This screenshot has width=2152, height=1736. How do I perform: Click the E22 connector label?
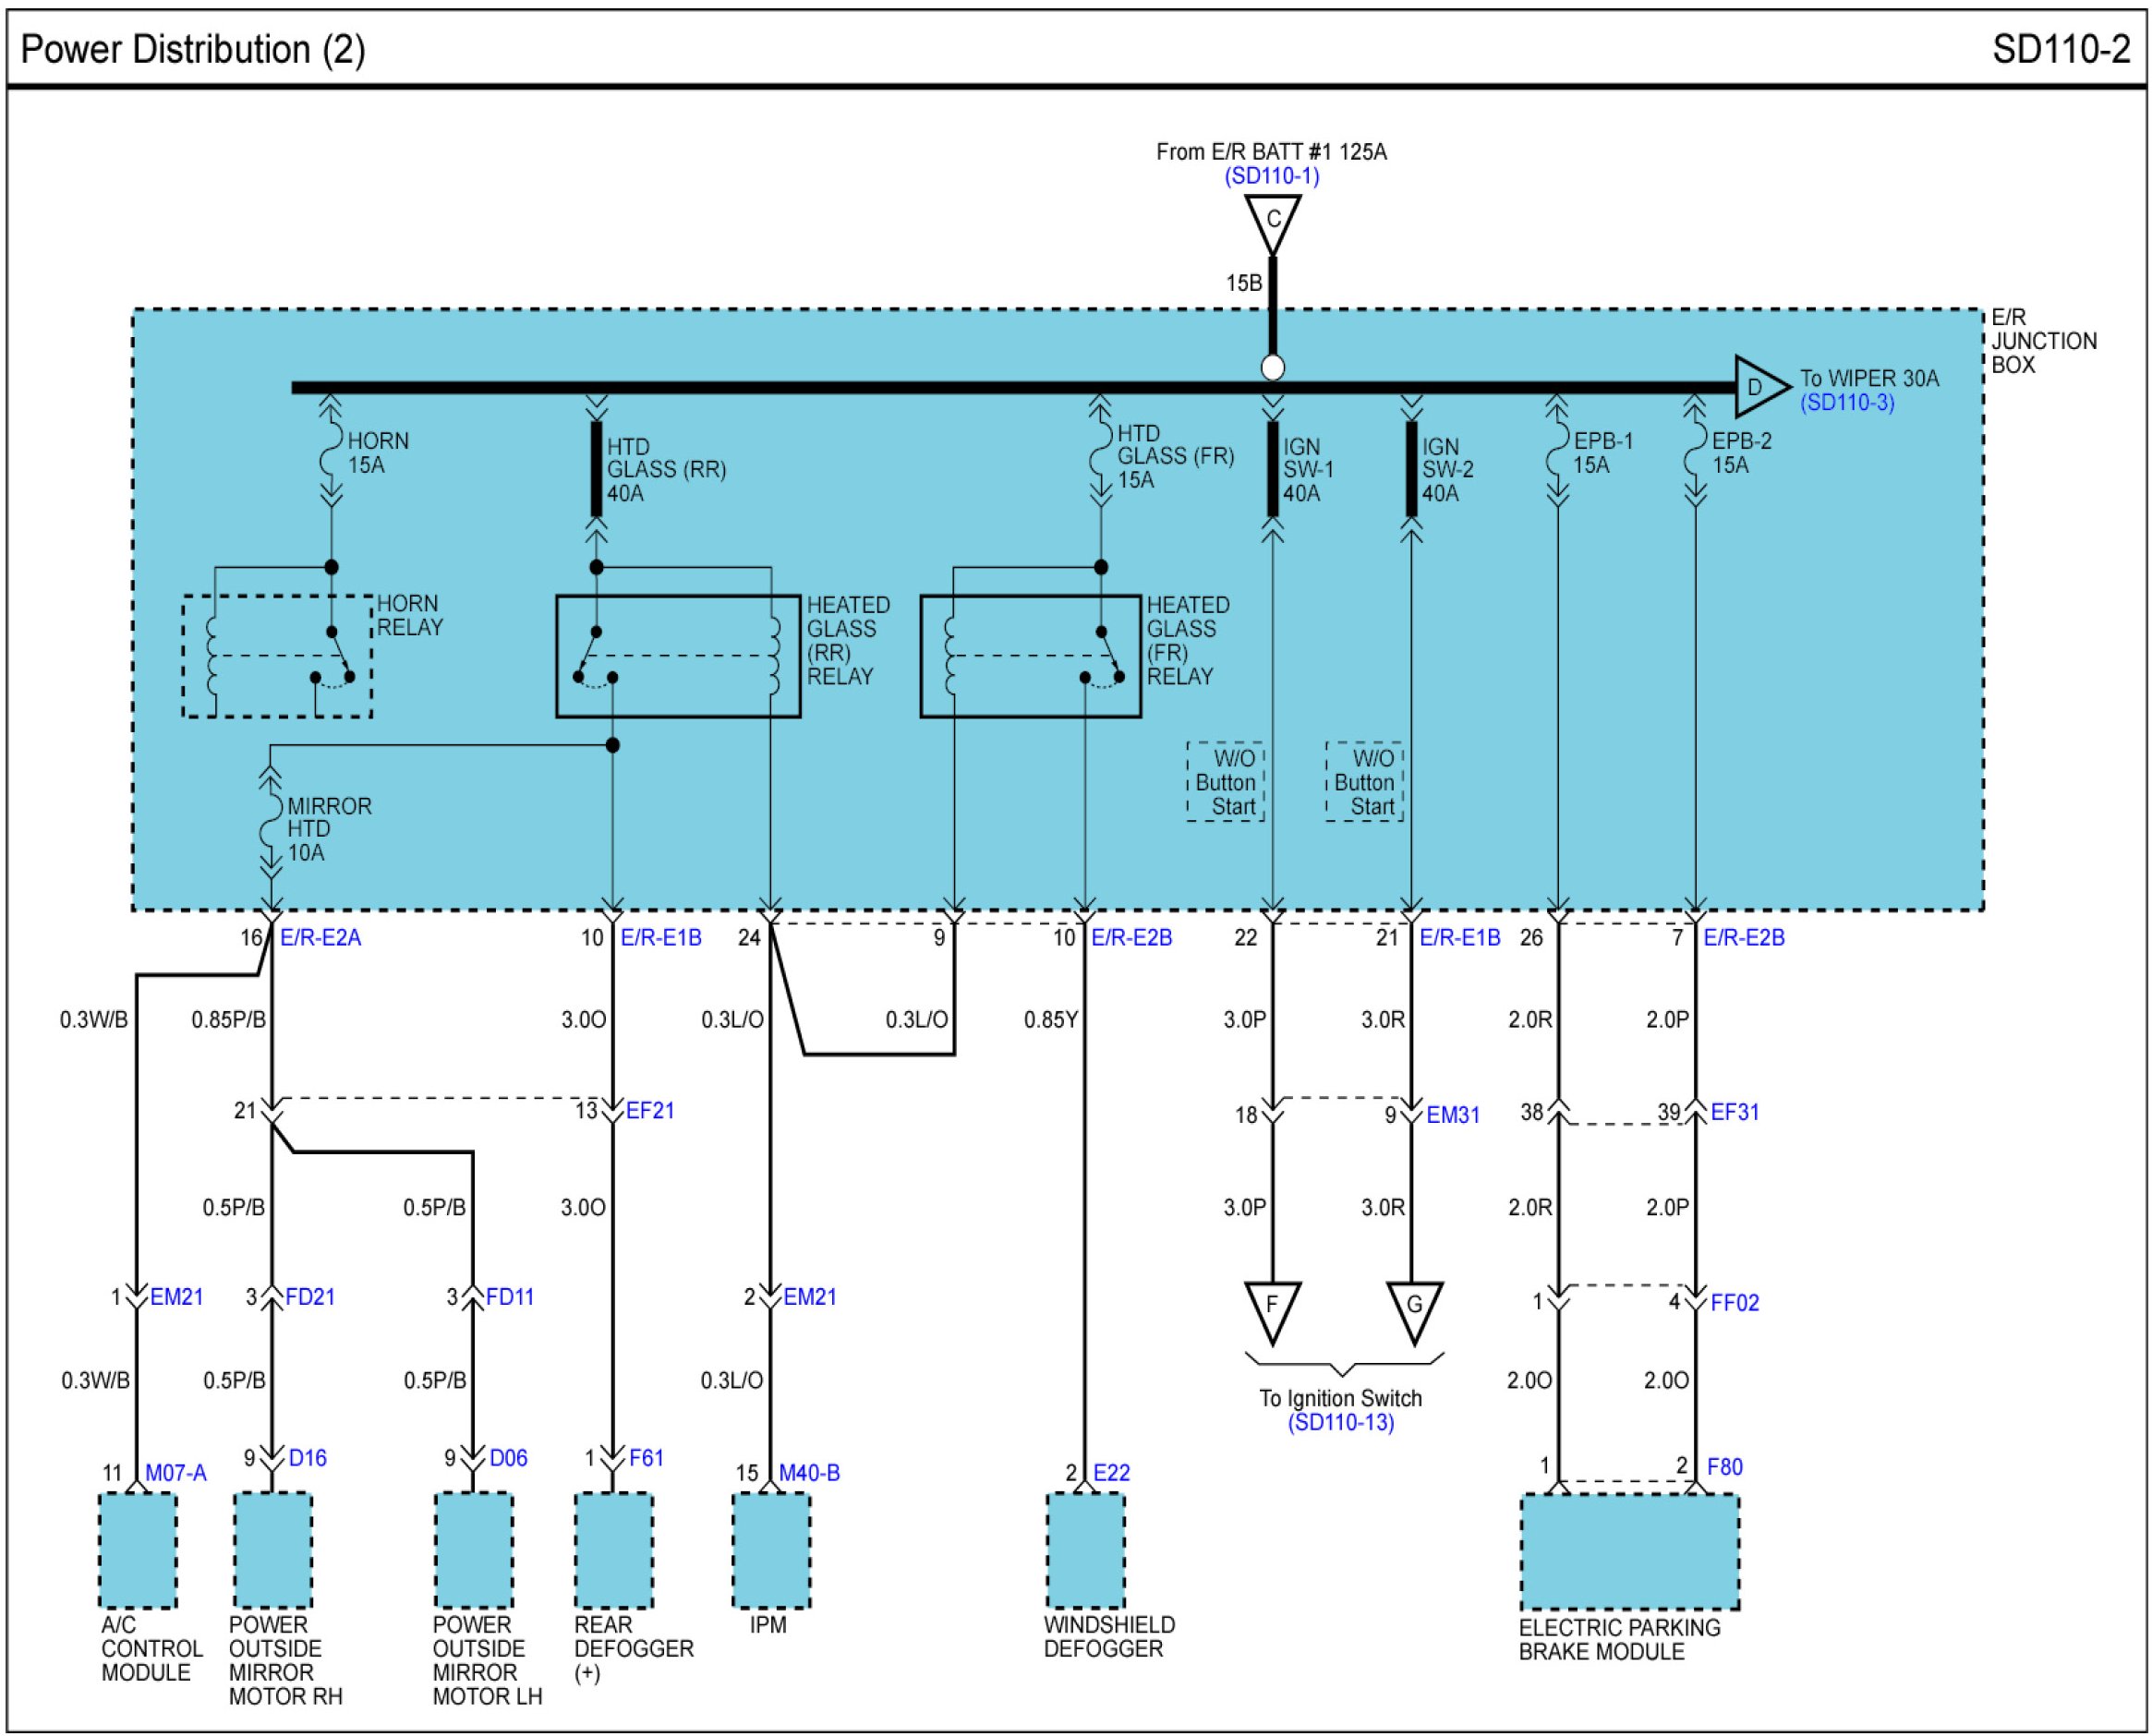[1110, 1473]
